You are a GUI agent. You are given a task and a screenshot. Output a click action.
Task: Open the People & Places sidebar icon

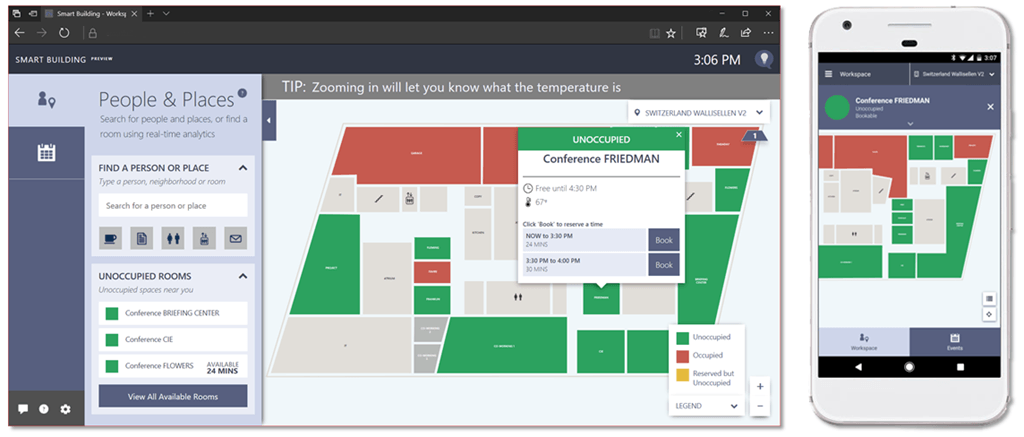[x=46, y=99]
